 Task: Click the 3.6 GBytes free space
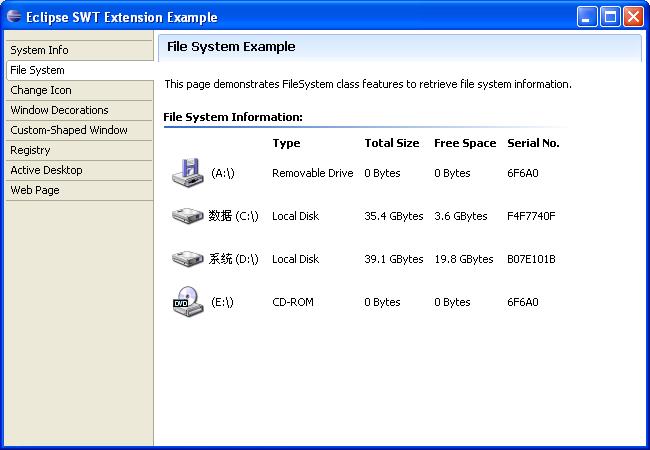pyautogui.click(x=461, y=216)
